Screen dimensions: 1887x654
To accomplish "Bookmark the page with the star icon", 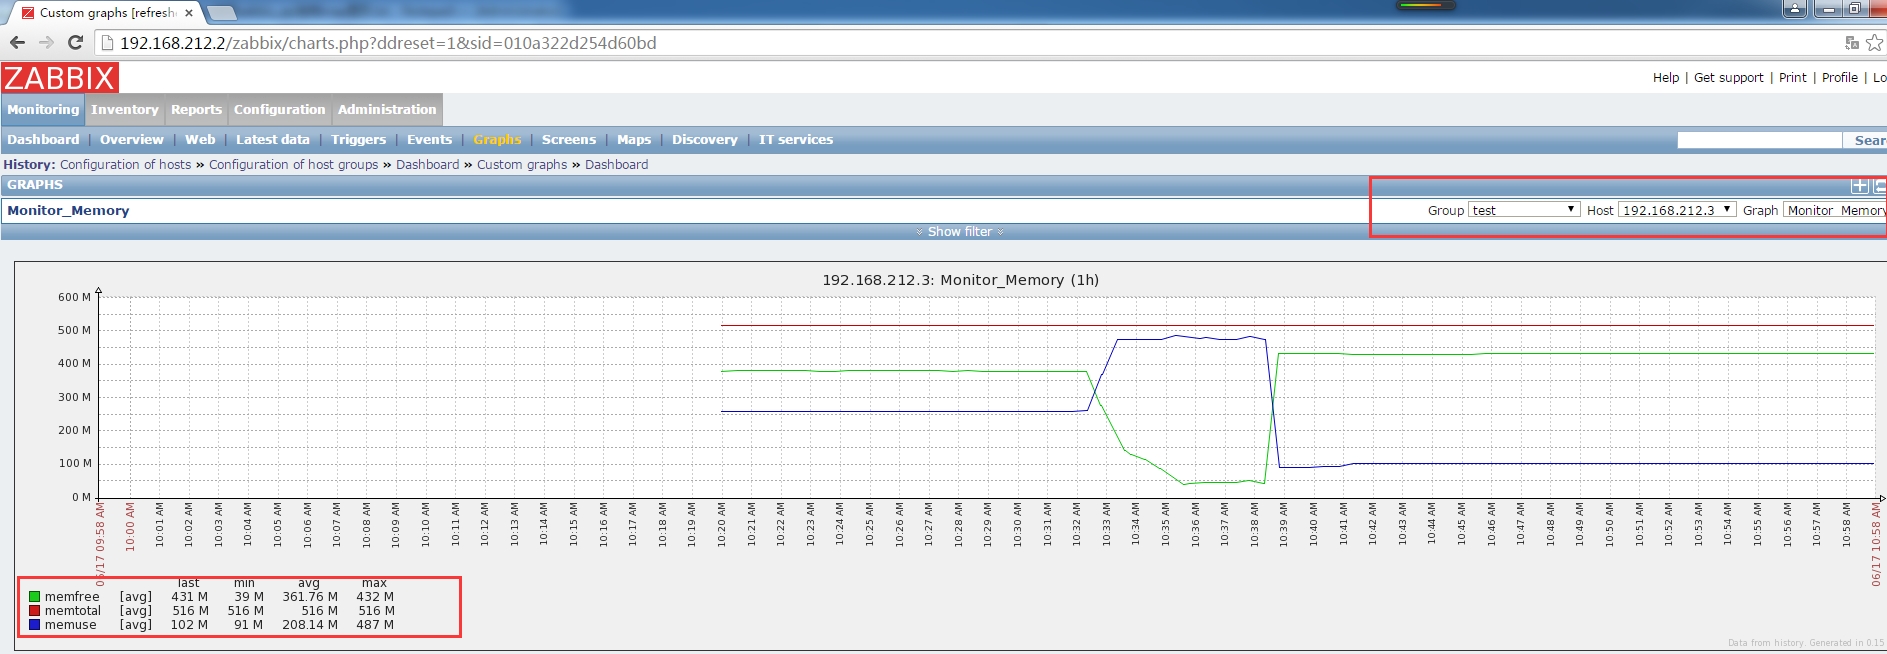I will pos(1874,43).
